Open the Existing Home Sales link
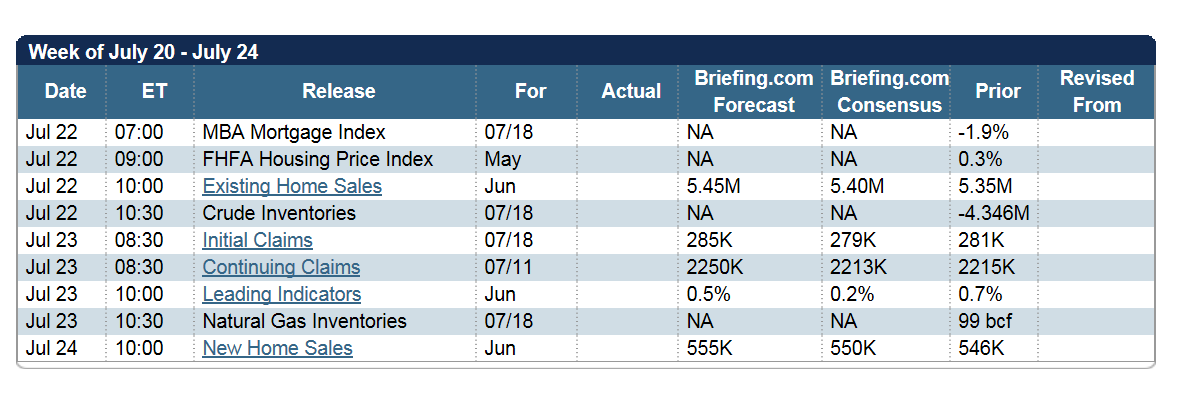Viewport: 1182px width, 393px height. [292, 186]
